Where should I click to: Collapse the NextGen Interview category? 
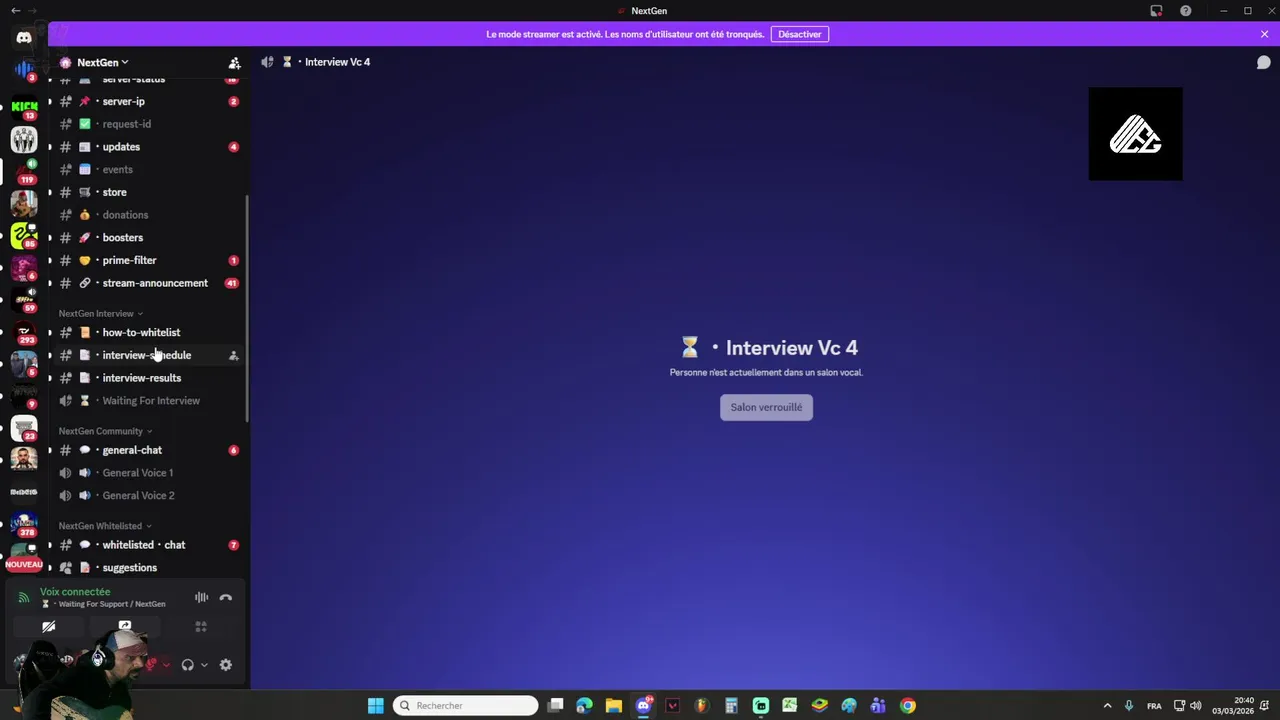(100, 314)
